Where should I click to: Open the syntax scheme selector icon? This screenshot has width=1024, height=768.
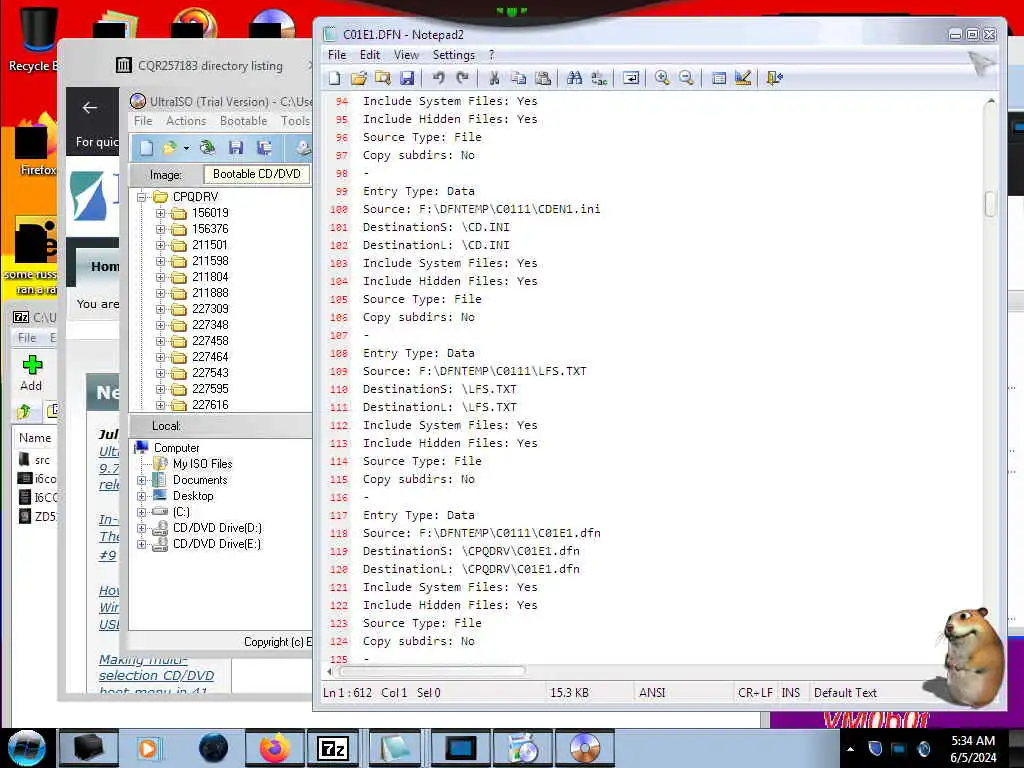point(718,78)
